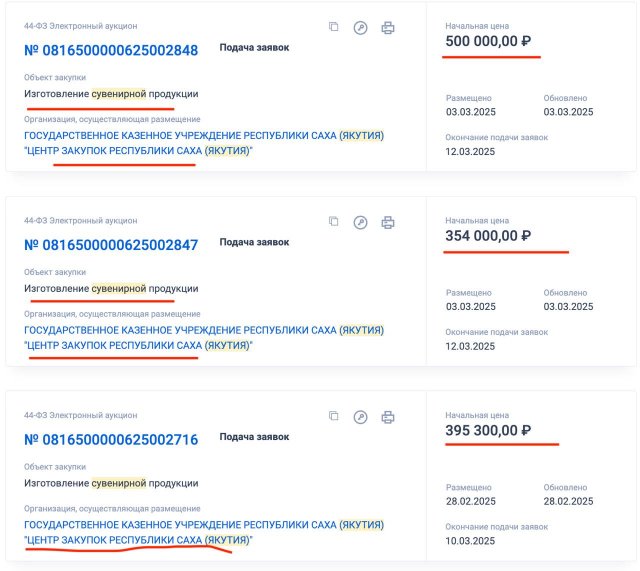Open auction № 0816500000625002716 link

[111, 440]
